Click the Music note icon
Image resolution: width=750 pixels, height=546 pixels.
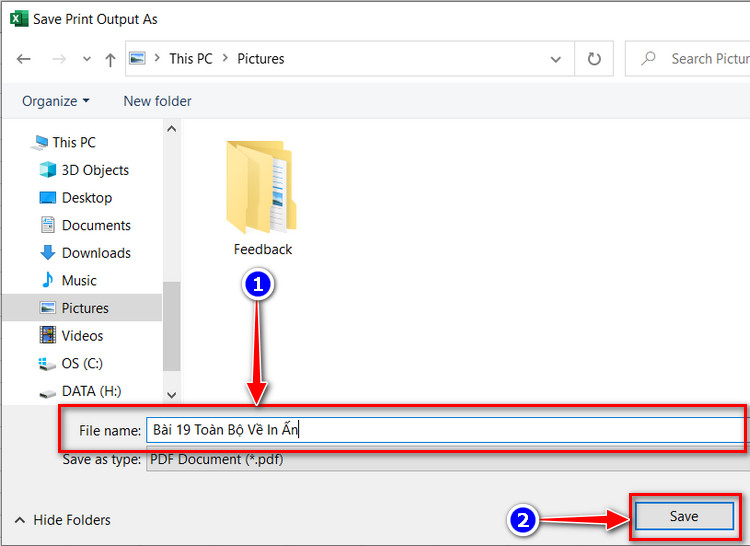point(47,280)
